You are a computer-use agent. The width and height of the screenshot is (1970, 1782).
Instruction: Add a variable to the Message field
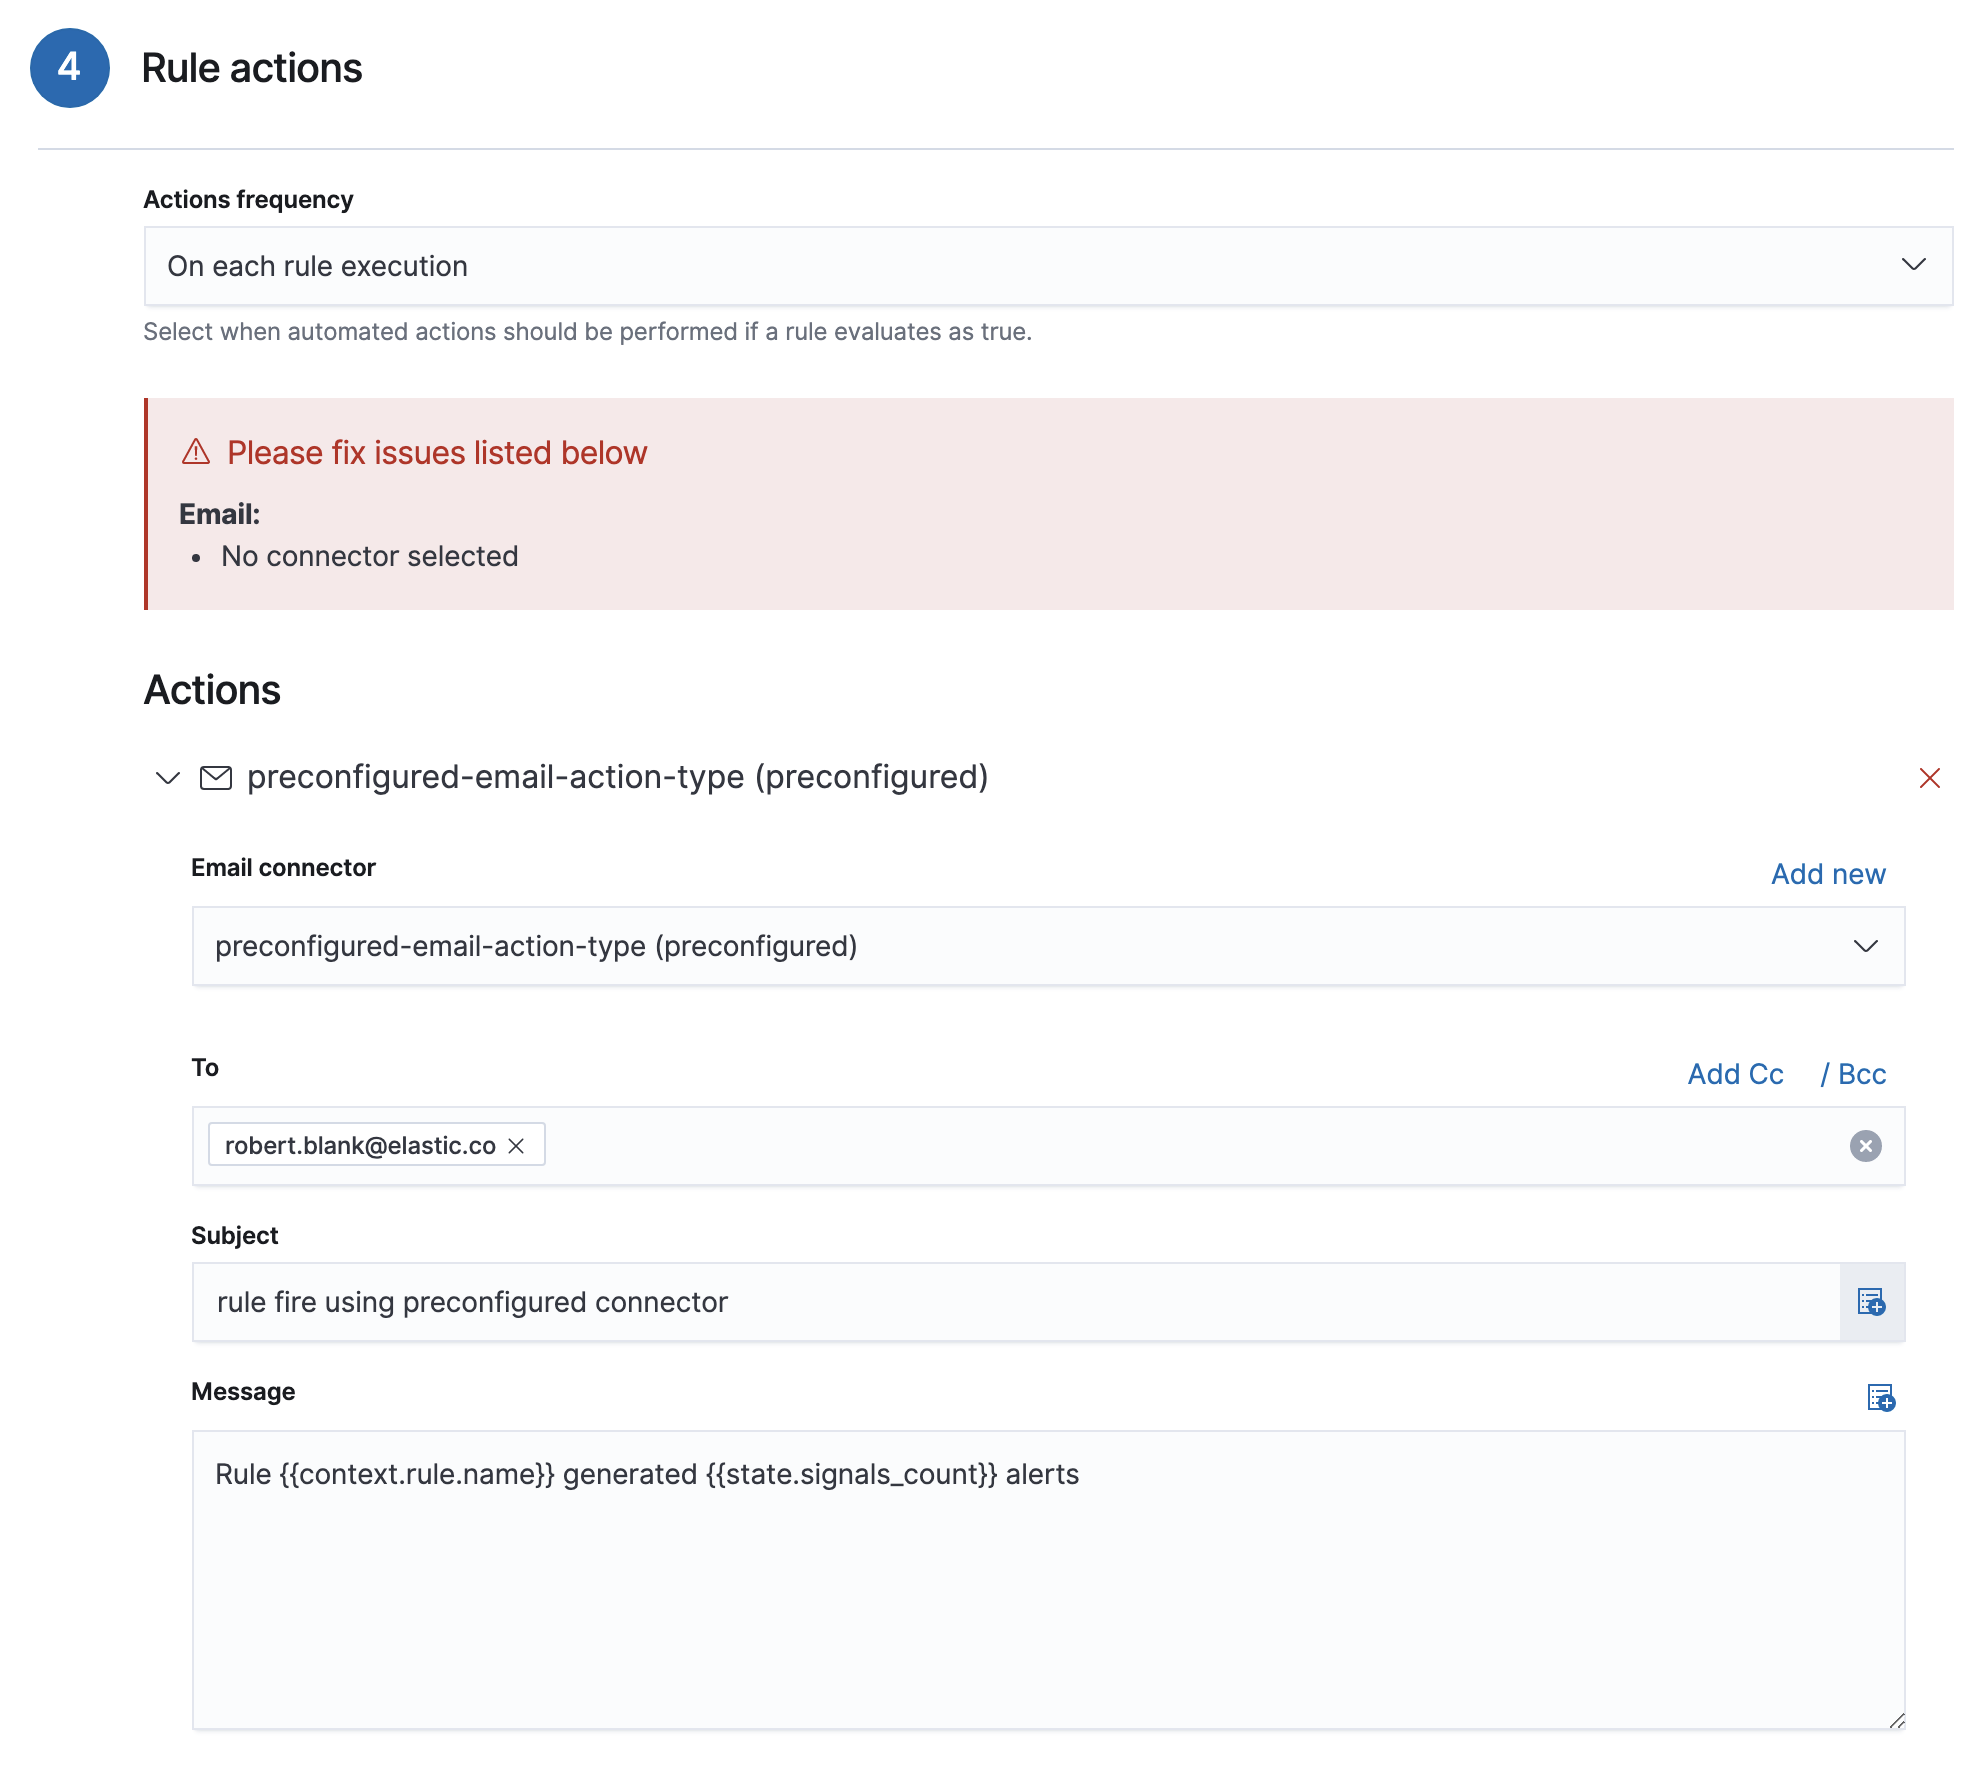coord(1881,1397)
